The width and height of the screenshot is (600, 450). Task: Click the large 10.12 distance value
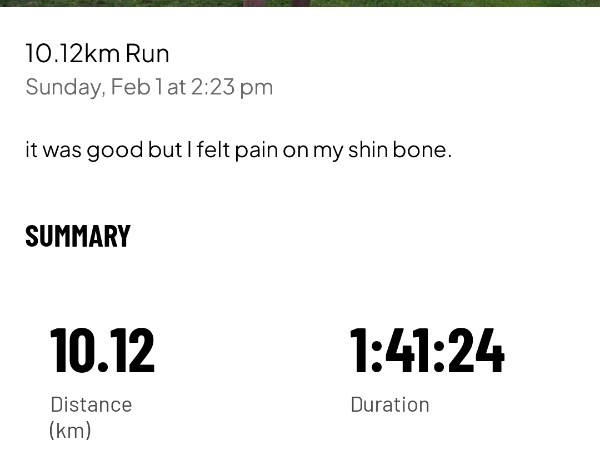(103, 350)
